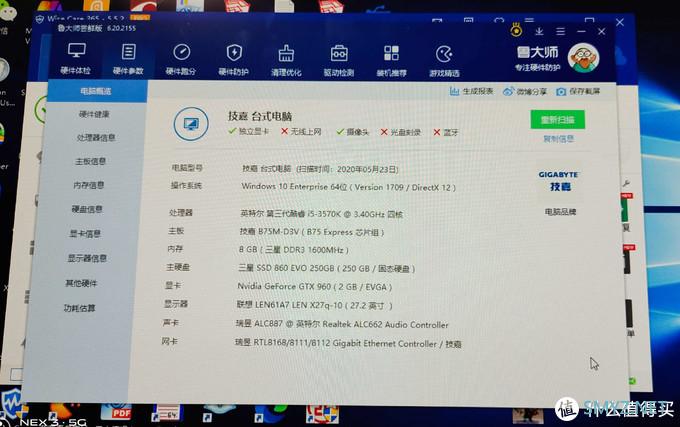
Task: Click the cartoon user avatar picture
Action: tap(583, 58)
